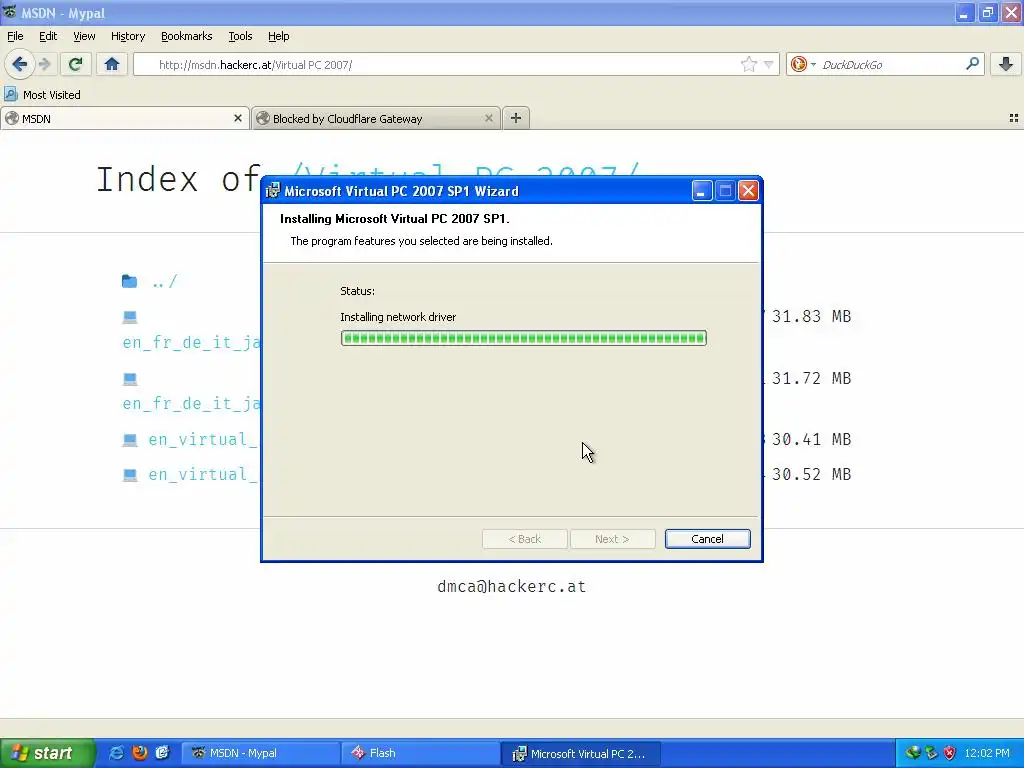Open the Edit menu
Image resolution: width=1024 pixels, height=768 pixels.
48,36
